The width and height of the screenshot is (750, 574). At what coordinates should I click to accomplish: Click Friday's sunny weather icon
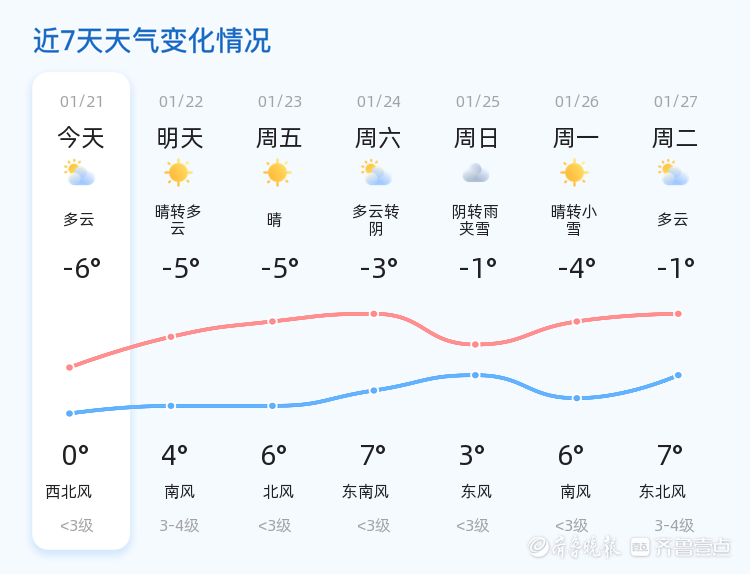pos(277,173)
